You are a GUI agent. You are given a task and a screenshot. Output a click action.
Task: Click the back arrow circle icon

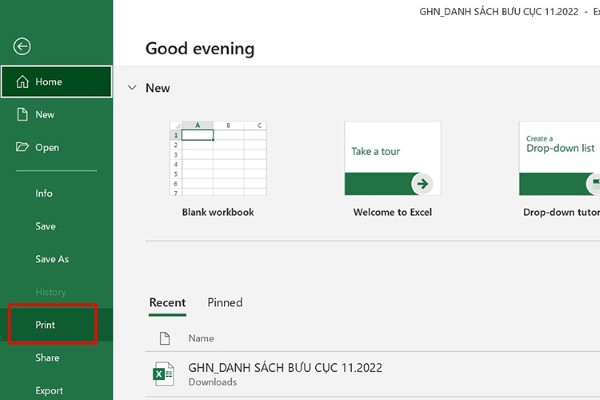coord(22,46)
